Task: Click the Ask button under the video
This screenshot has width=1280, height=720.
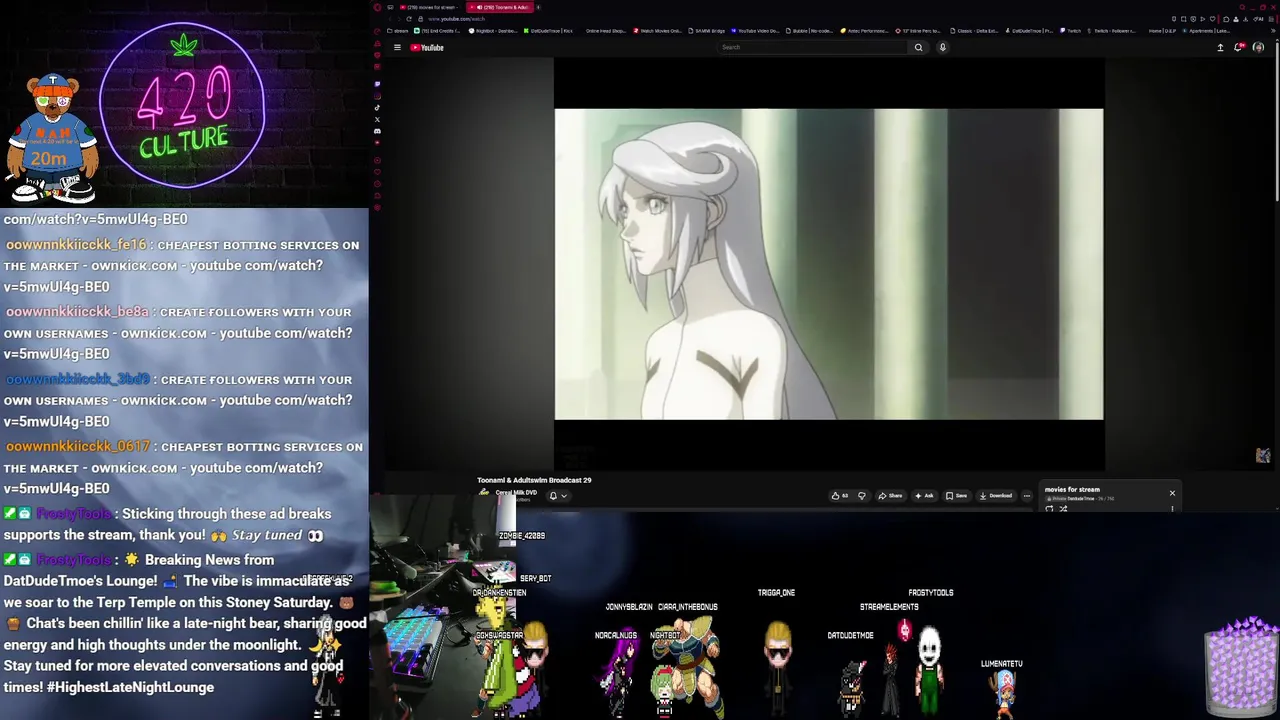Action: (924, 496)
